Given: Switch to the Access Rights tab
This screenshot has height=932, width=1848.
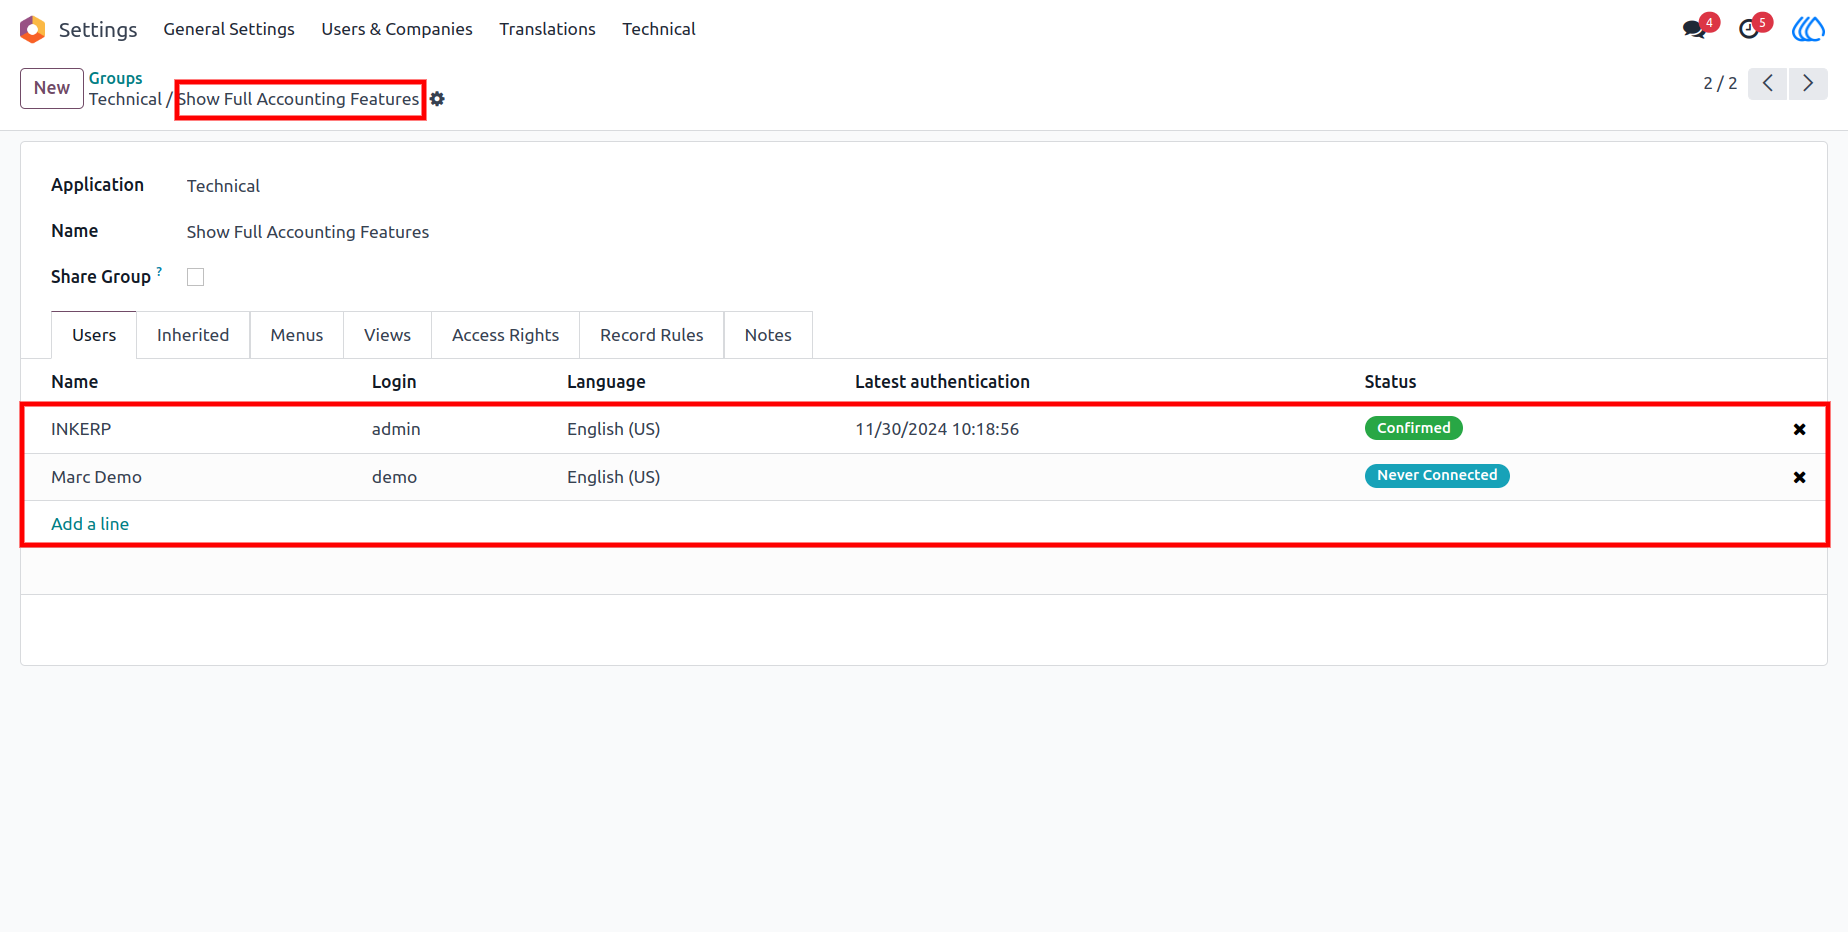Looking at the screenshot, I should point(506,335).
